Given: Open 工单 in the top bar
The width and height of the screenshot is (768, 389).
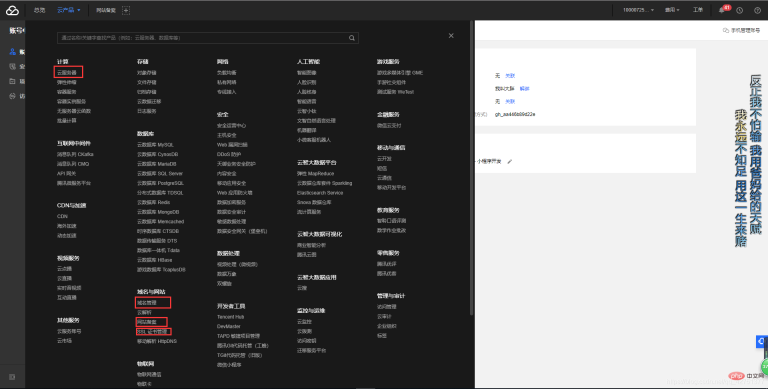Looking at the screenshot, I should [698, 10].
